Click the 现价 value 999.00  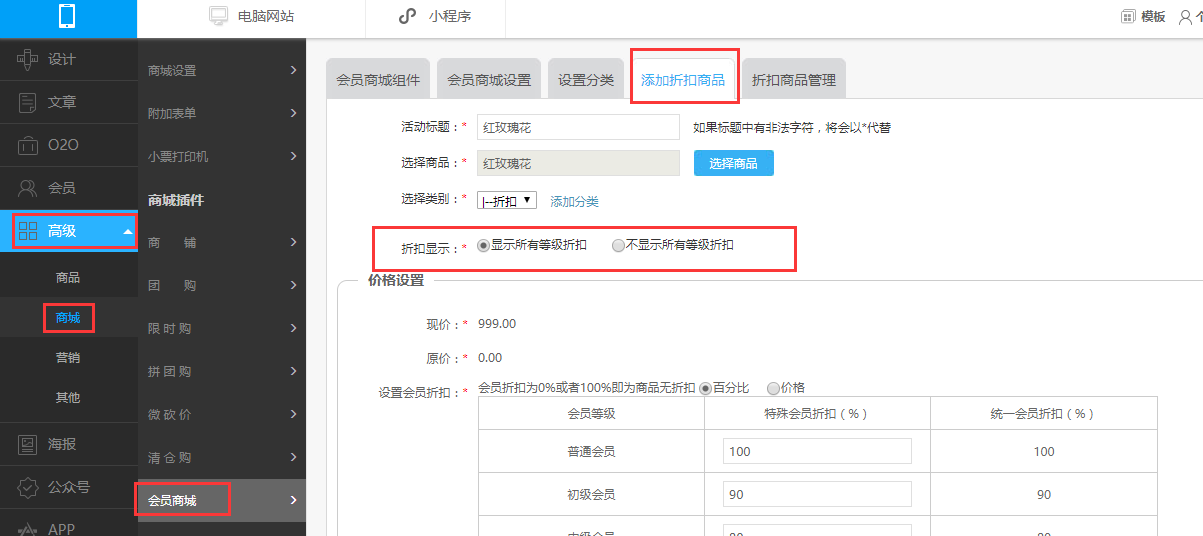pyautogui.click(x=497, y=324)
